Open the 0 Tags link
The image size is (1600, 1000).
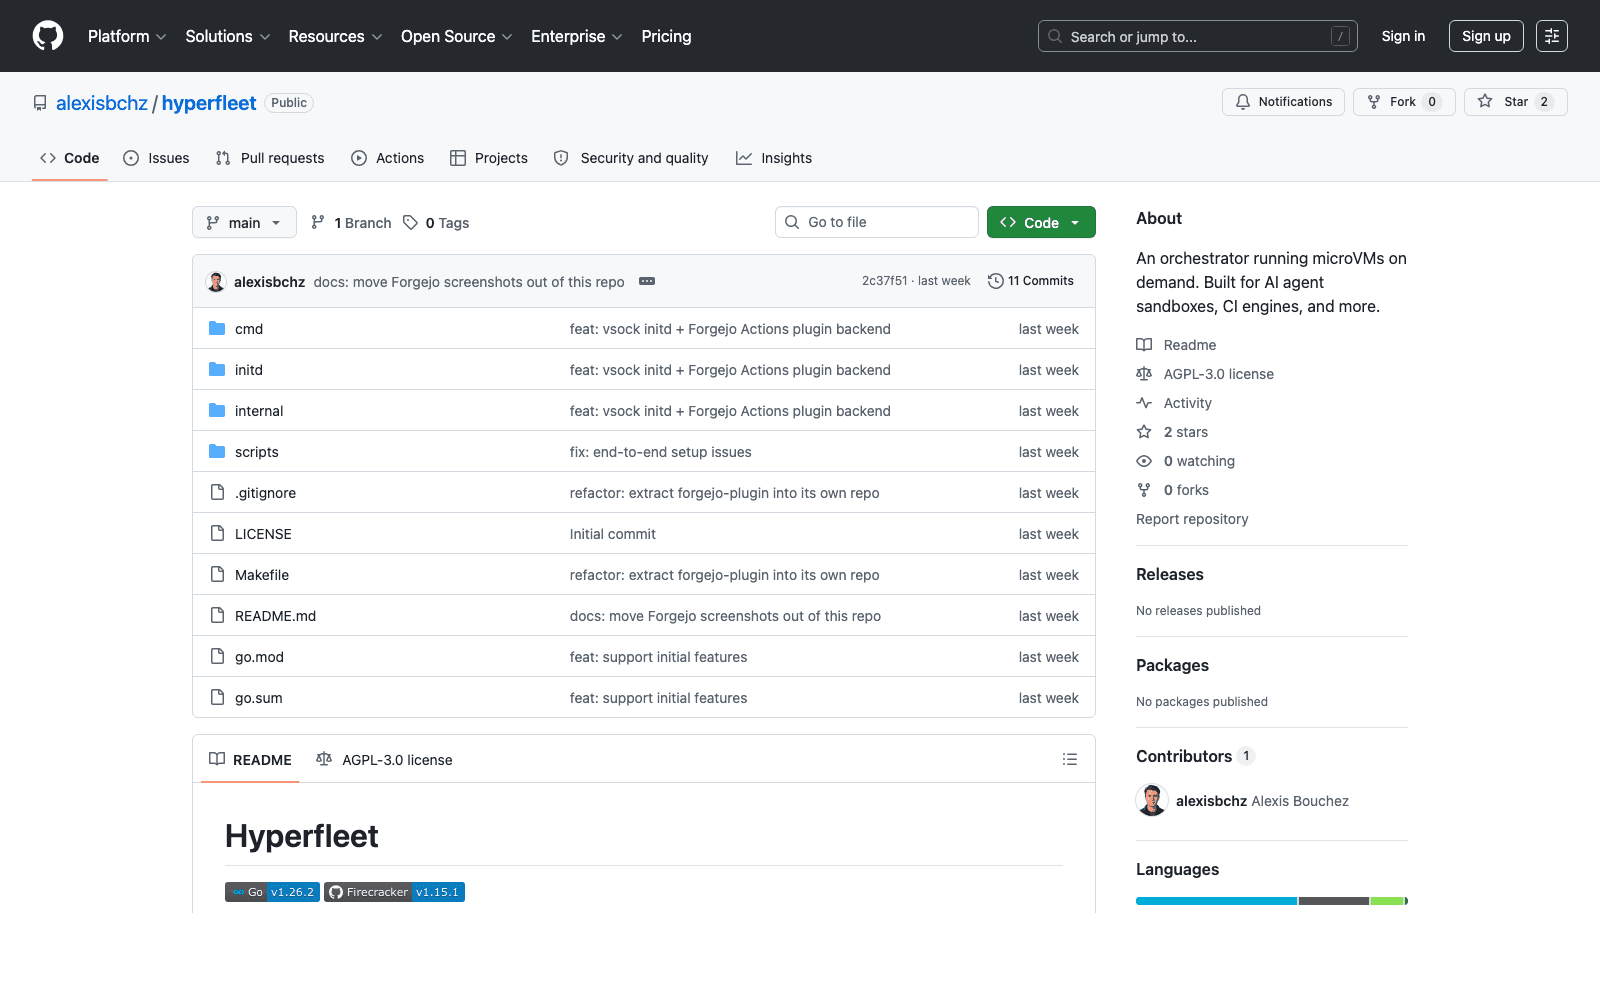click(436, 222)
